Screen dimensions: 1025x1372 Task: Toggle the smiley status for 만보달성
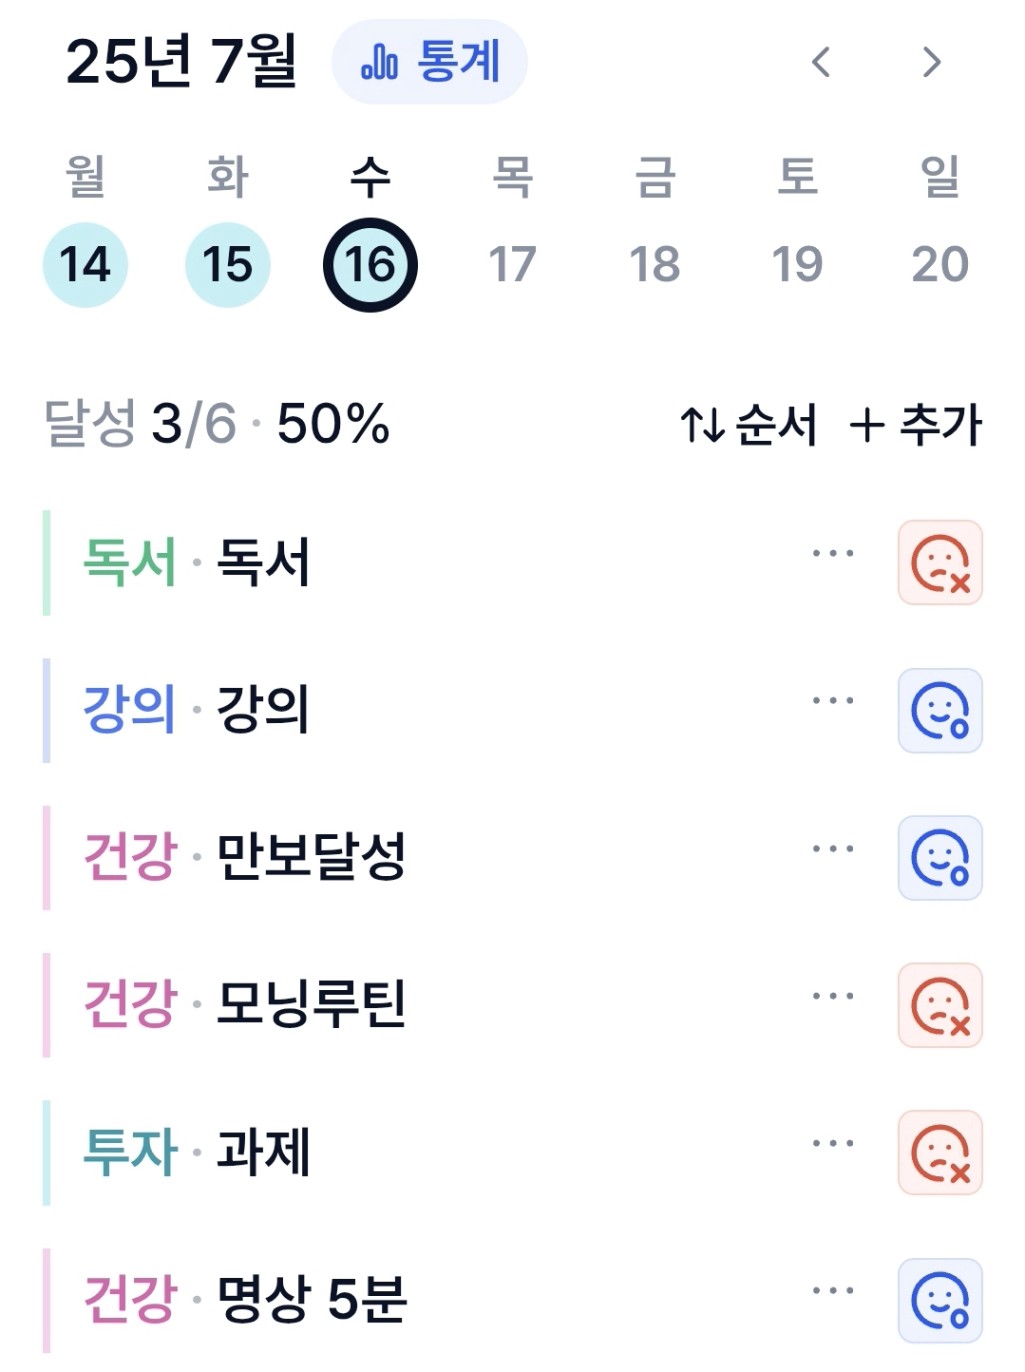point(940,858)
